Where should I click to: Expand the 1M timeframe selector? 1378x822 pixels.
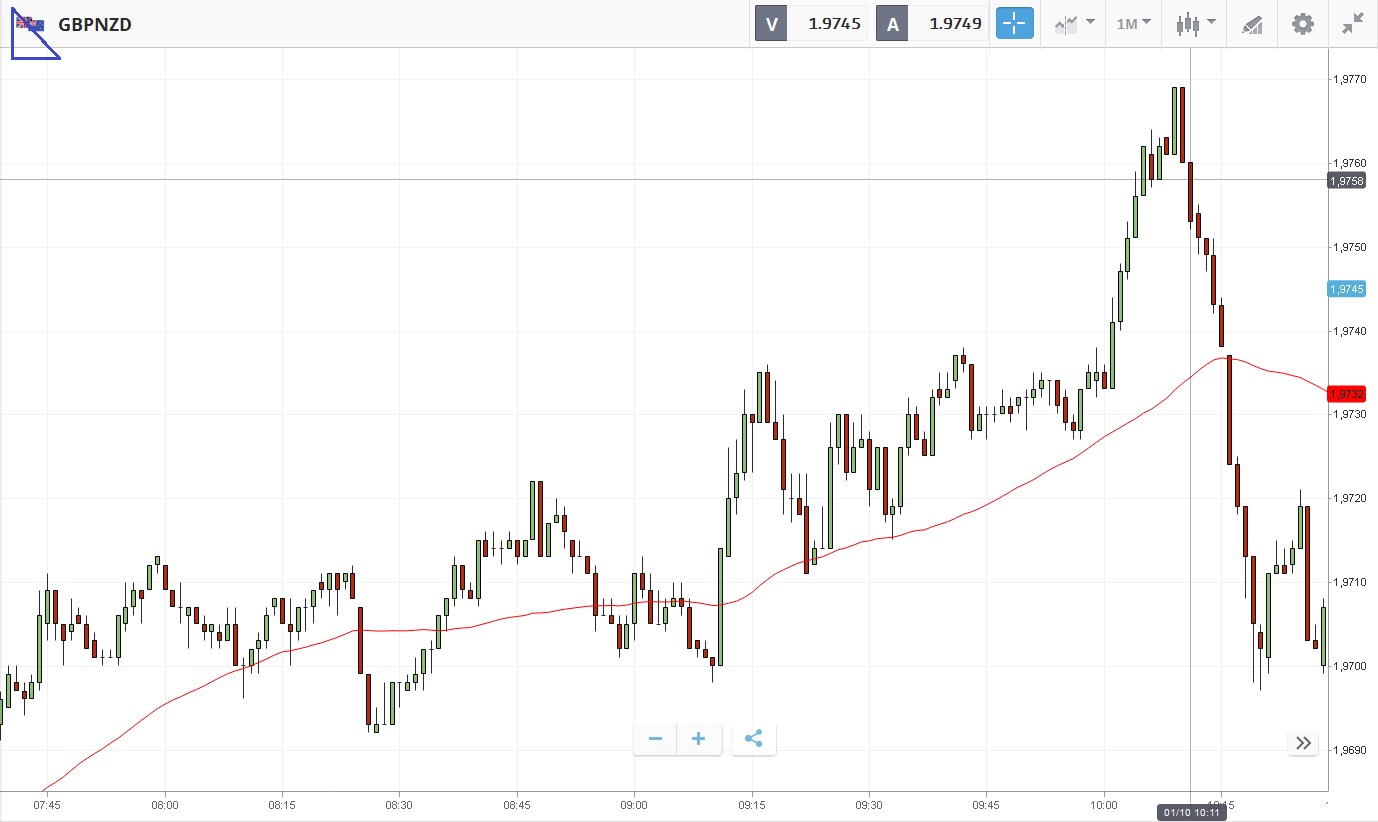click(1133, 24)
